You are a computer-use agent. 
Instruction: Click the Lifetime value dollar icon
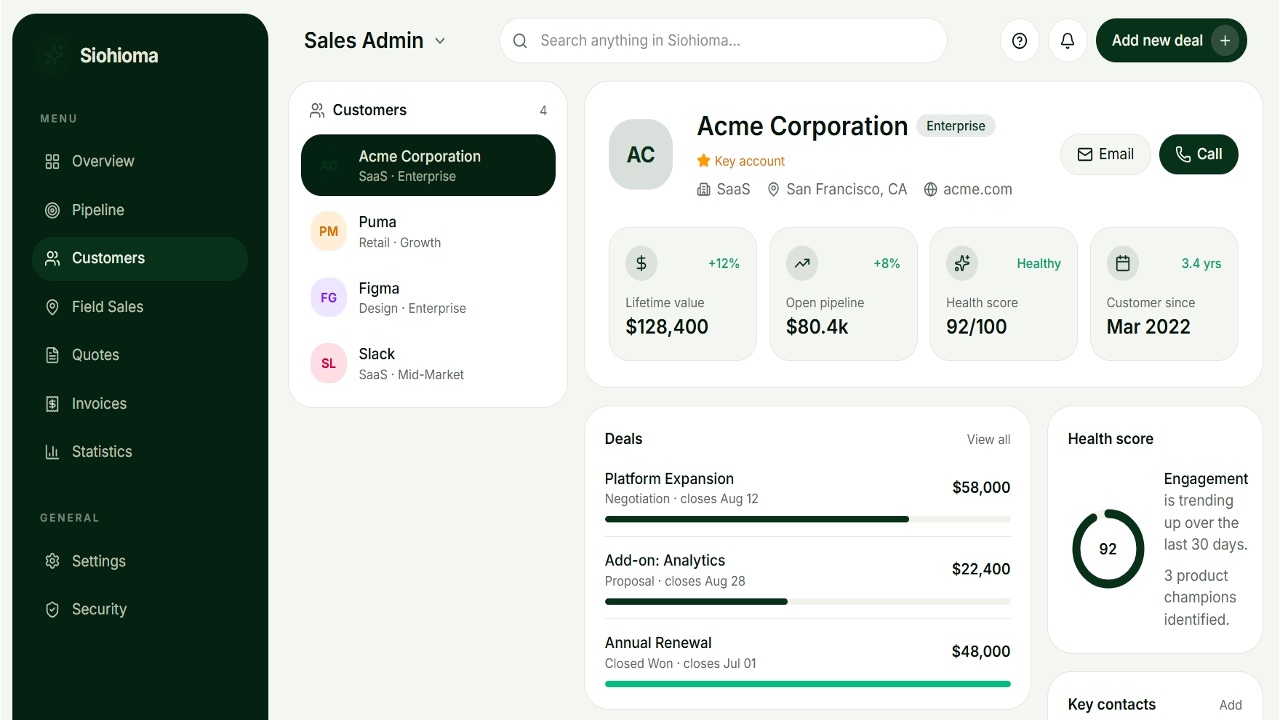point(641,263)
